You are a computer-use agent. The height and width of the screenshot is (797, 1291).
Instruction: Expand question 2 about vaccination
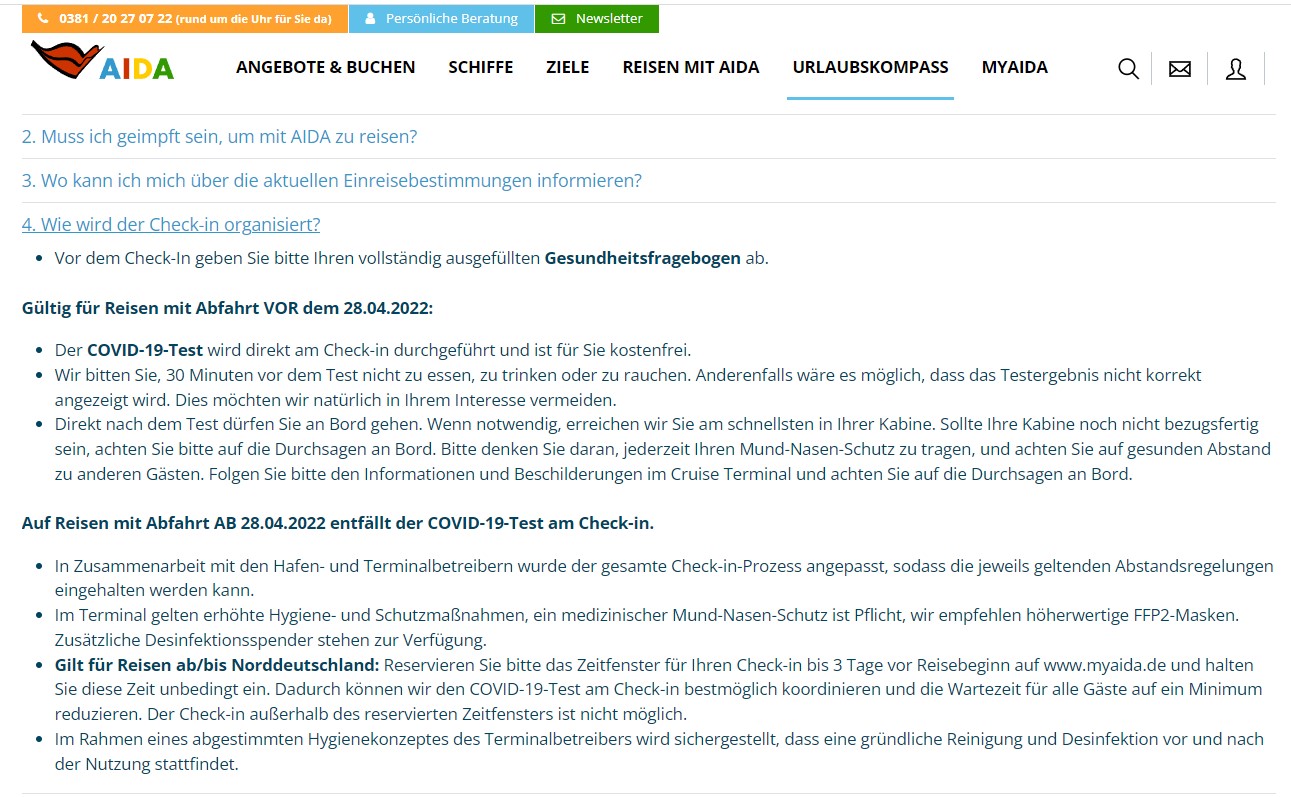[x=219, y=136]
